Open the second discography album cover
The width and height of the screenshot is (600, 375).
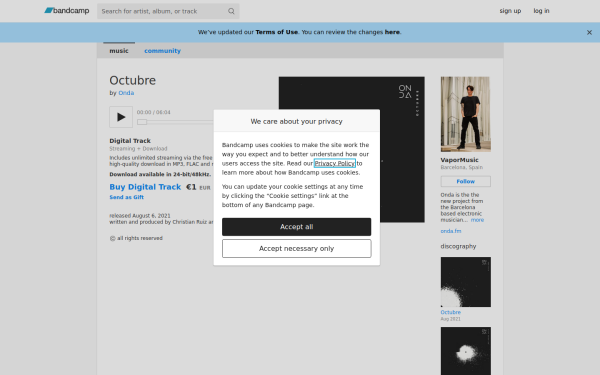466,351
